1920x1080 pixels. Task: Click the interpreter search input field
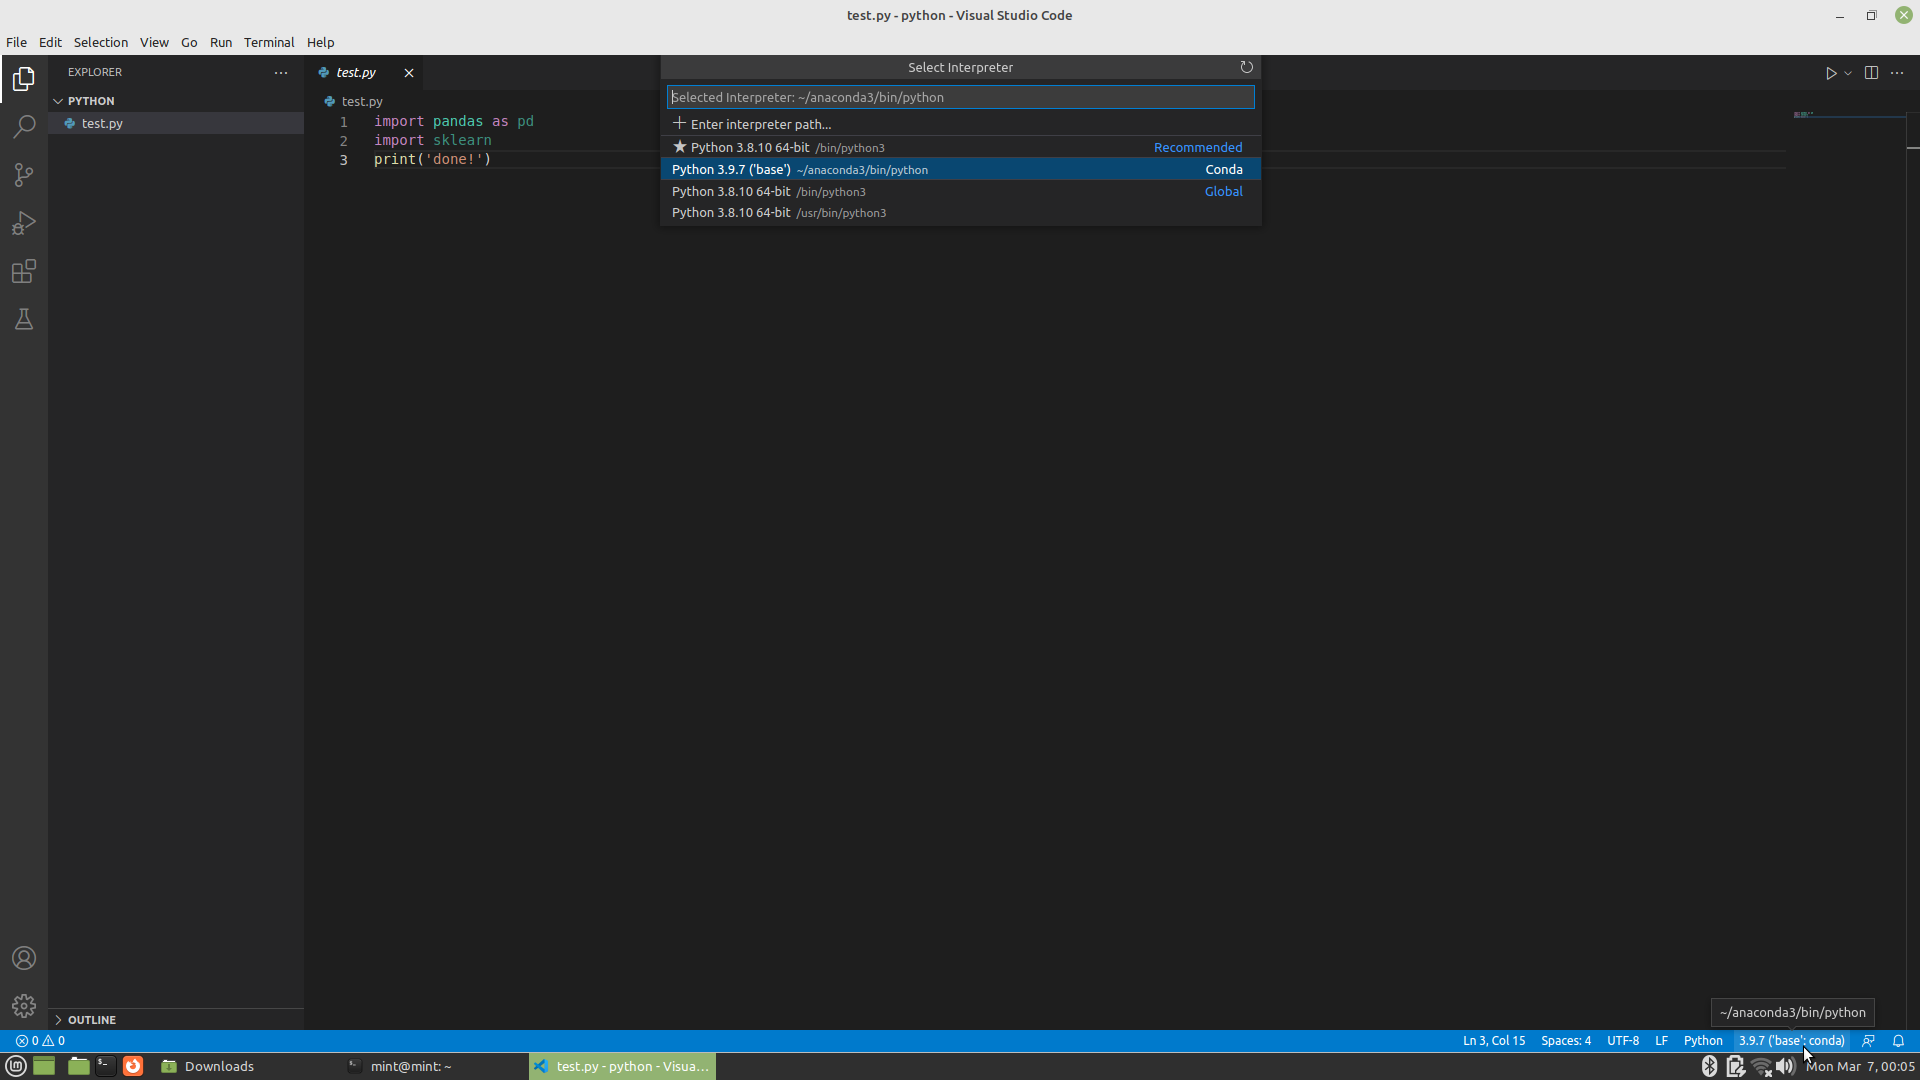click(x=960, y=97)
